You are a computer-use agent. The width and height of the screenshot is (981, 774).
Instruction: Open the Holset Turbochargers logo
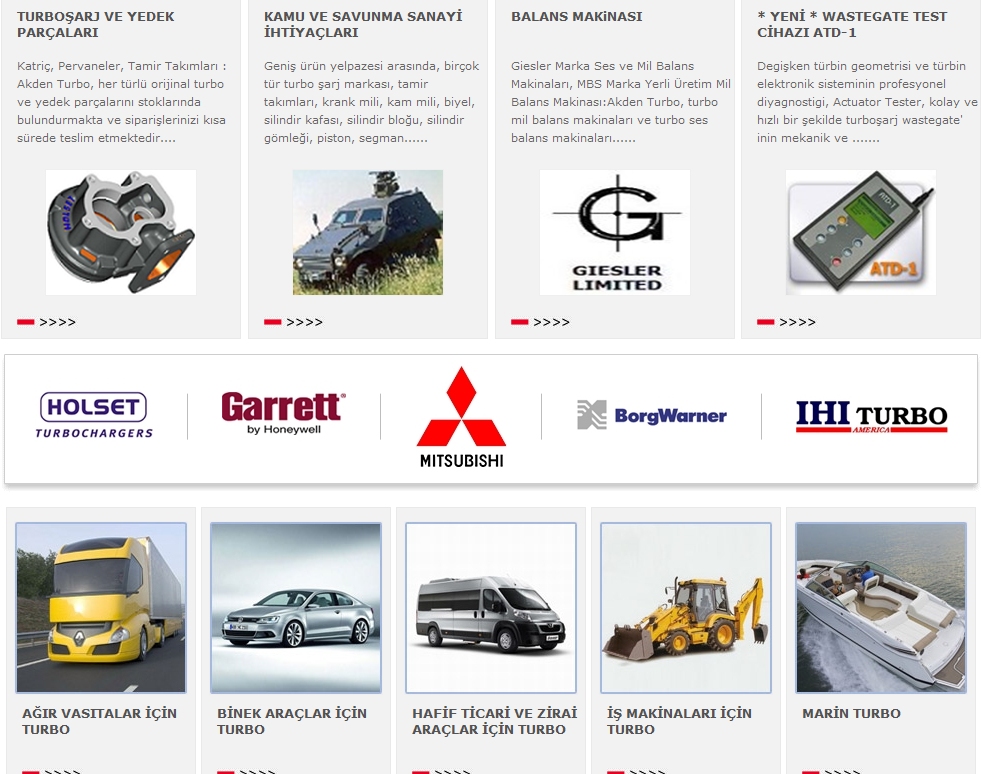[x=94, y=415]
